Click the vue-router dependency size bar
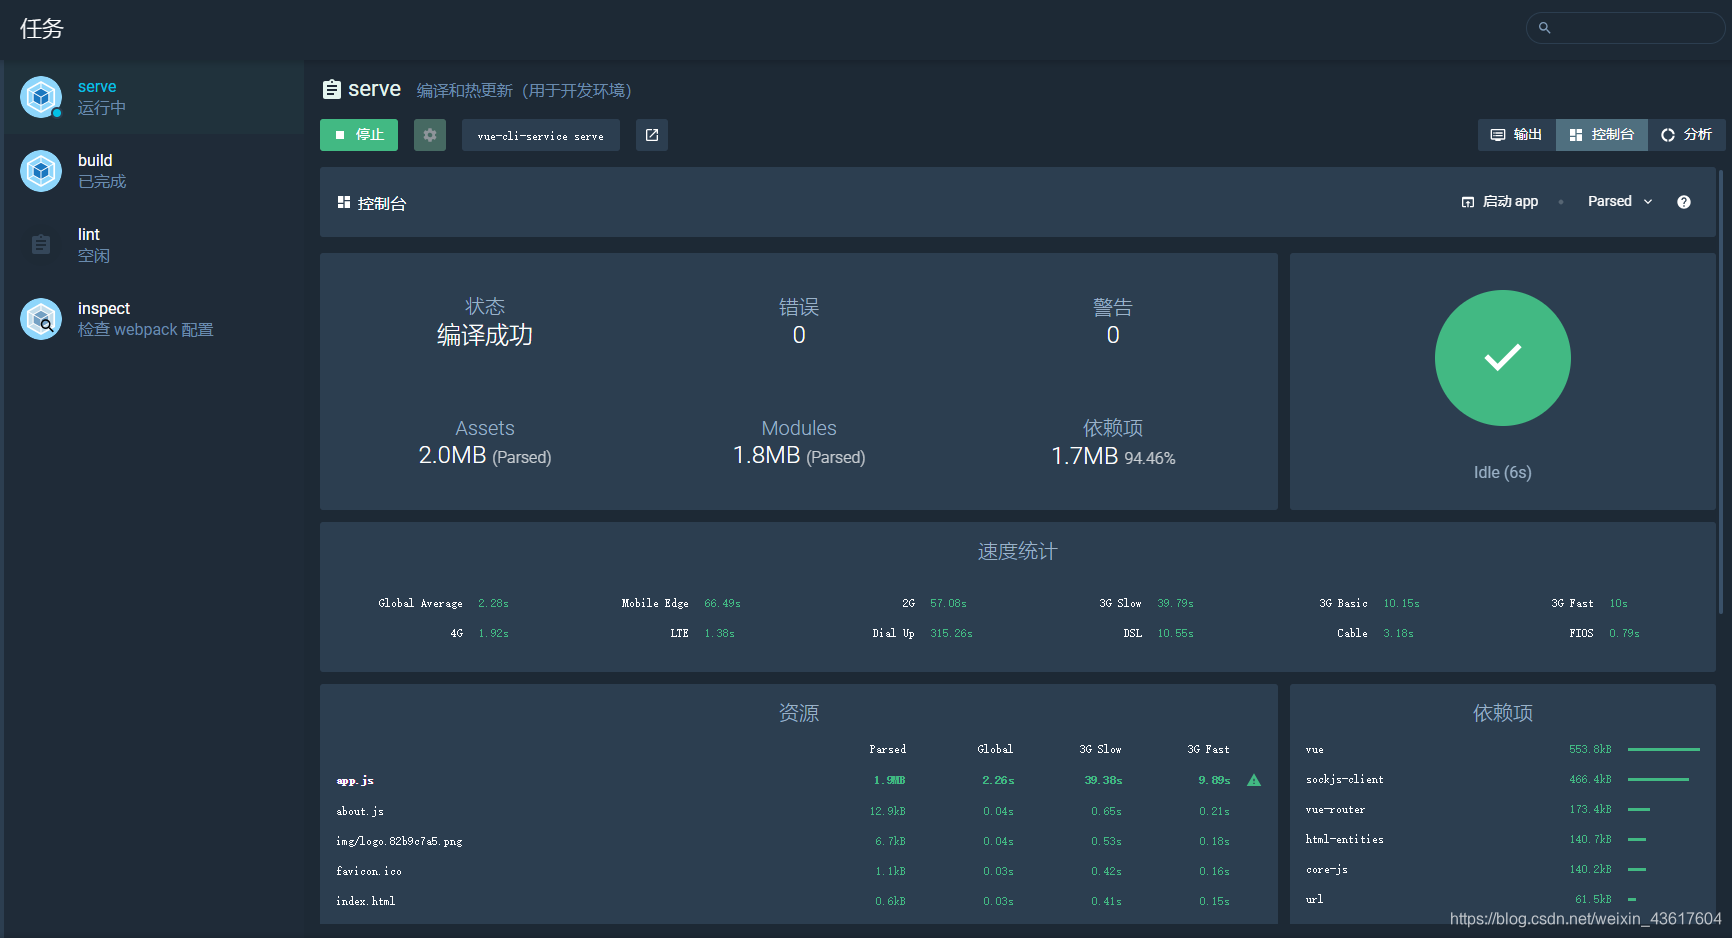1732x938 pixels. pyautogui.click(x=1639, y=809)
